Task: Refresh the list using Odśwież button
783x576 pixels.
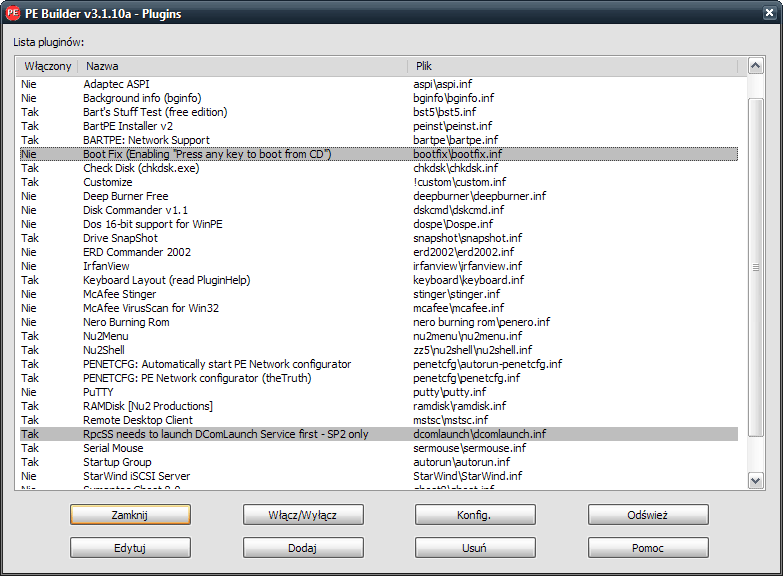Action: click(x=648, y=515)
